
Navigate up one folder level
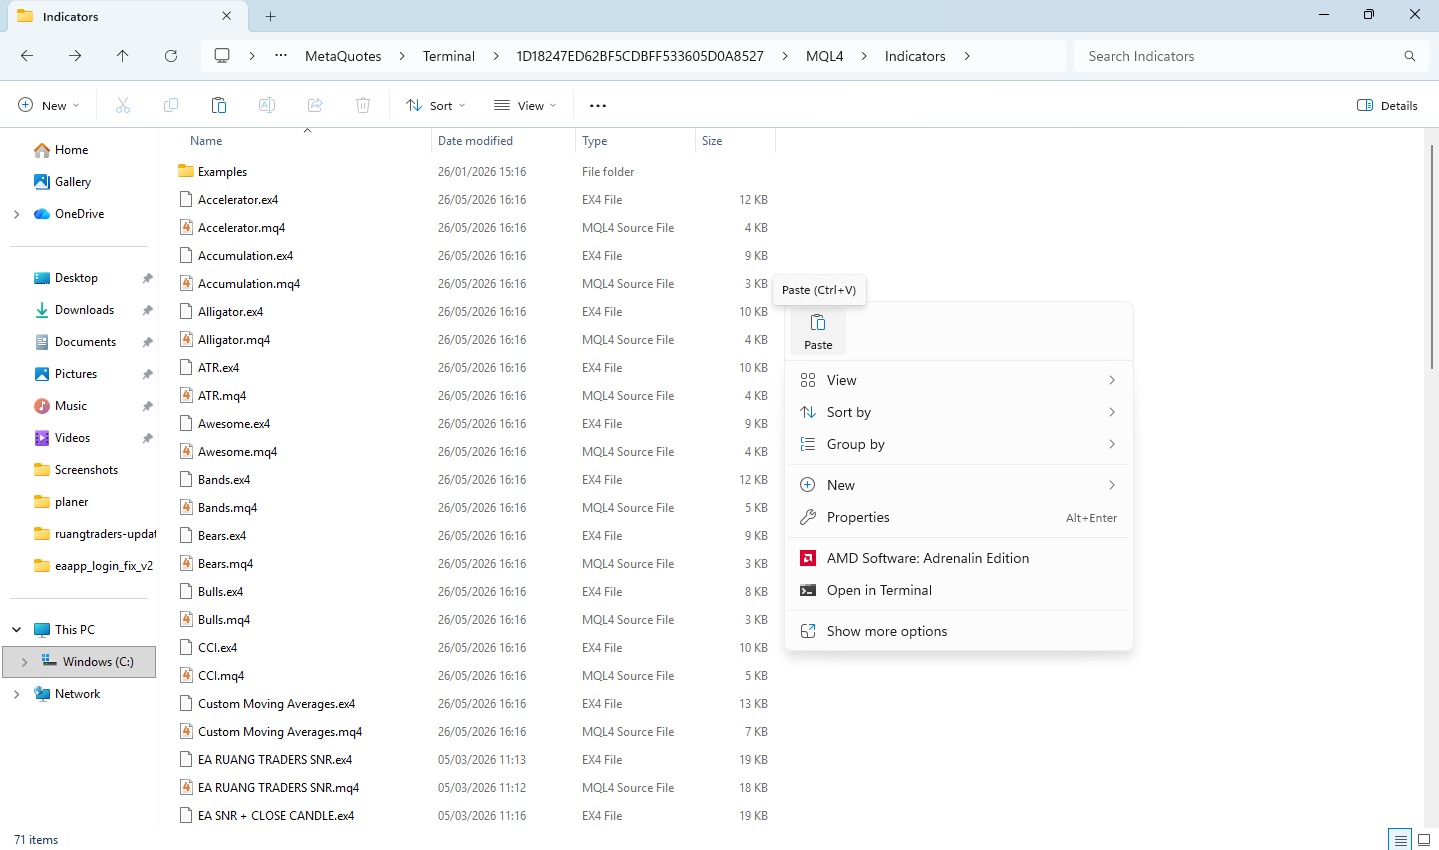pyautogui.click(x=123, y=56)
